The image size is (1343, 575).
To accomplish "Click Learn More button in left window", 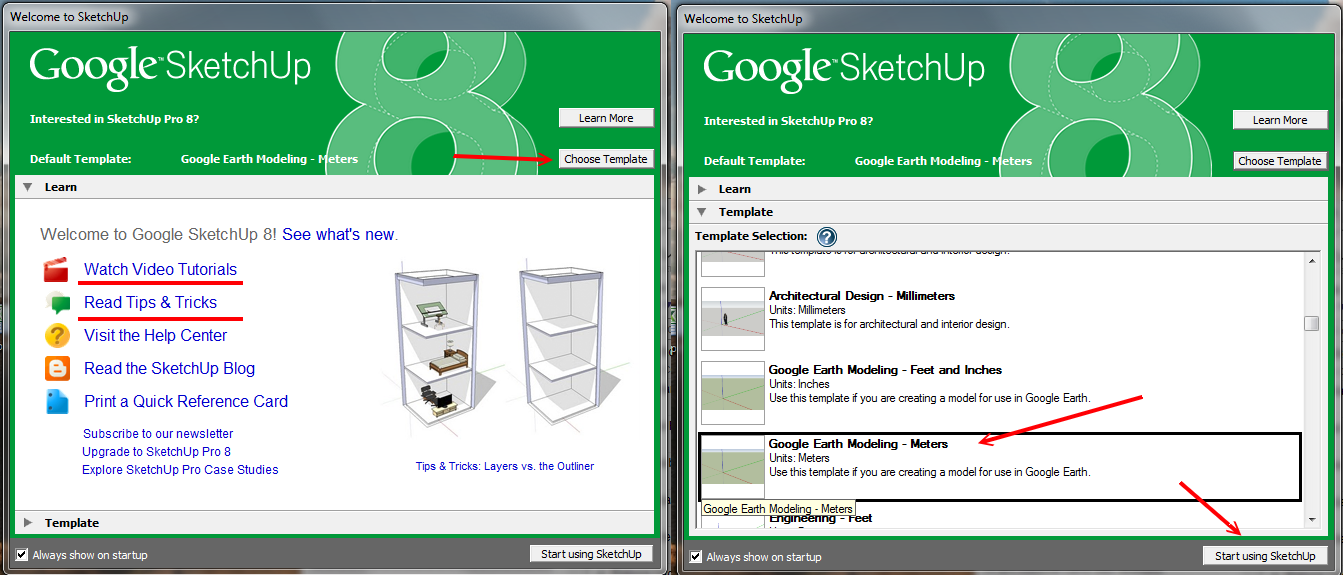I will pos(606,118).
